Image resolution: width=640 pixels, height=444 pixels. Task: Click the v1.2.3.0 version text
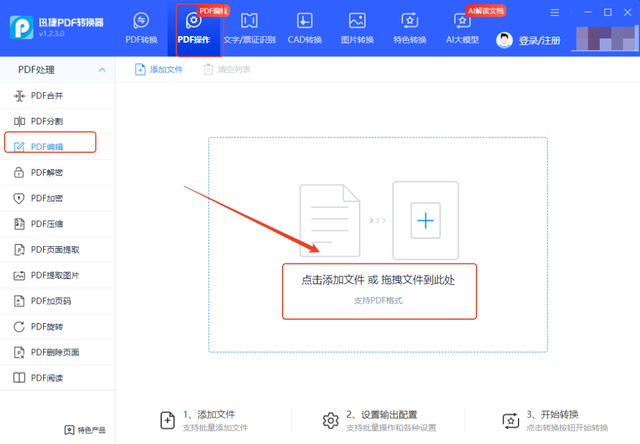click(x=52, y=33)
